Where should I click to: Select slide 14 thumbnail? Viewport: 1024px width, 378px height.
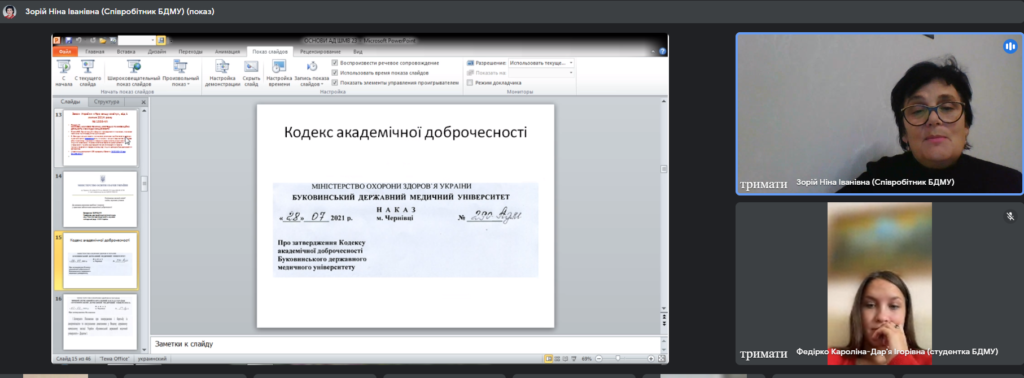point(100,199)
